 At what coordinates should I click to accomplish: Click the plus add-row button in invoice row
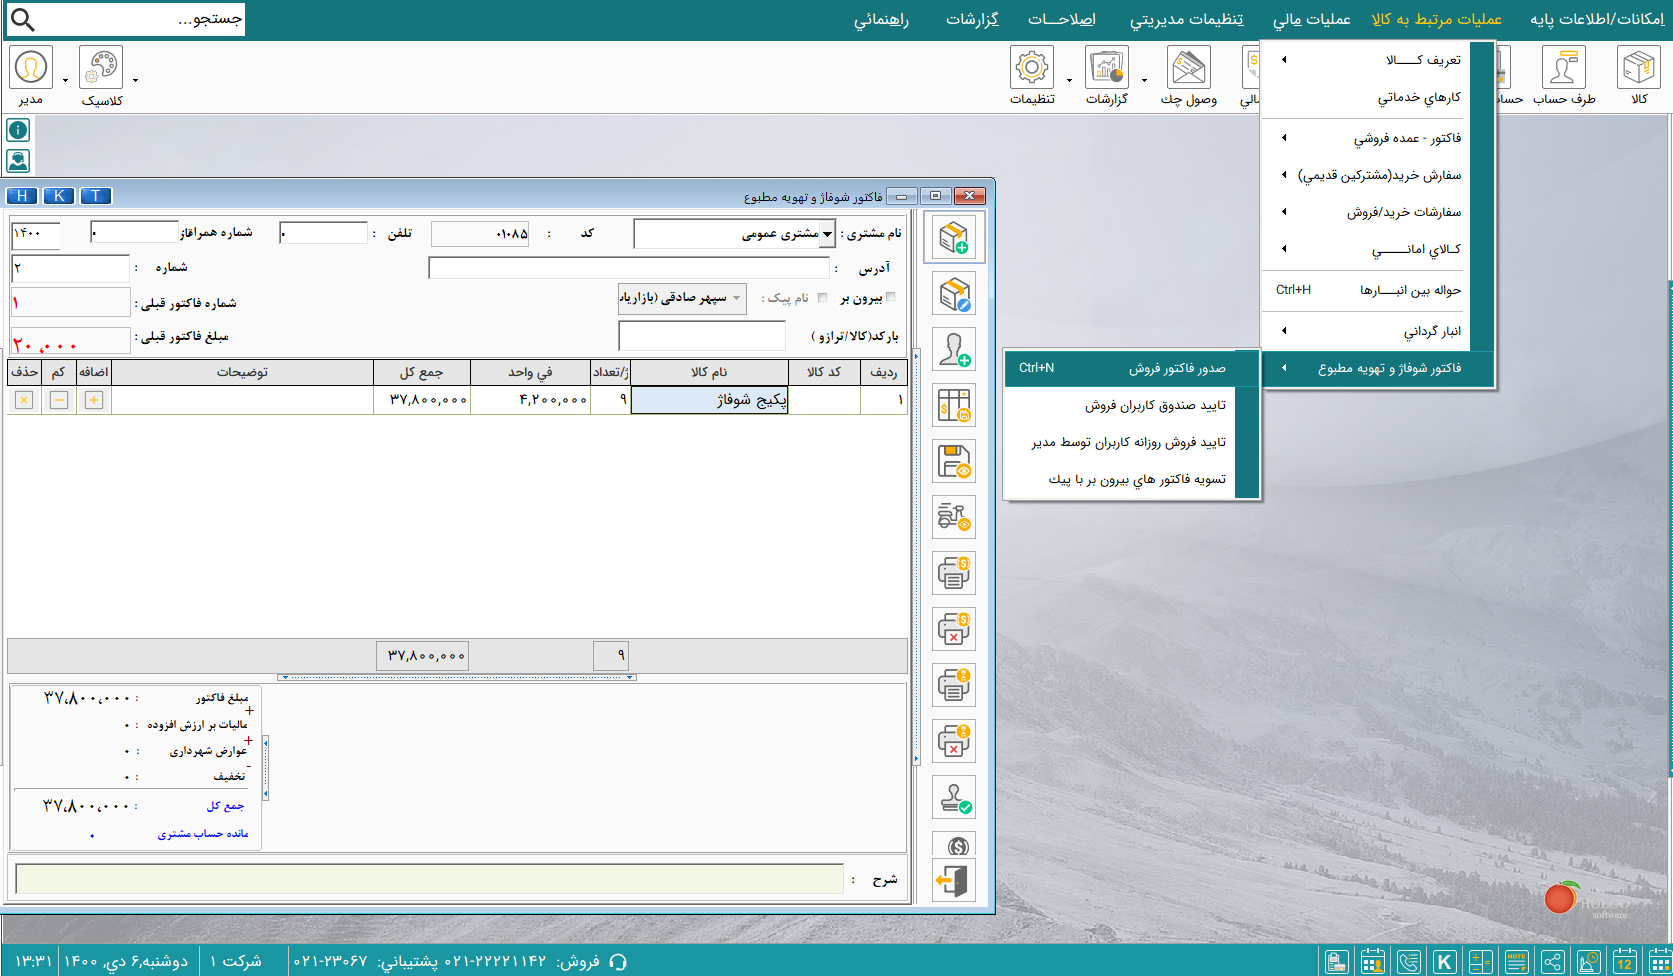[94, 400]
